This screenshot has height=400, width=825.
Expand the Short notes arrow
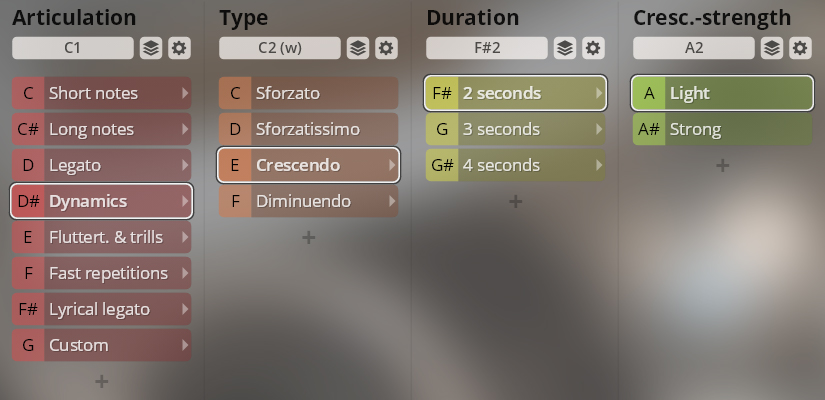(x=184, y=93)
